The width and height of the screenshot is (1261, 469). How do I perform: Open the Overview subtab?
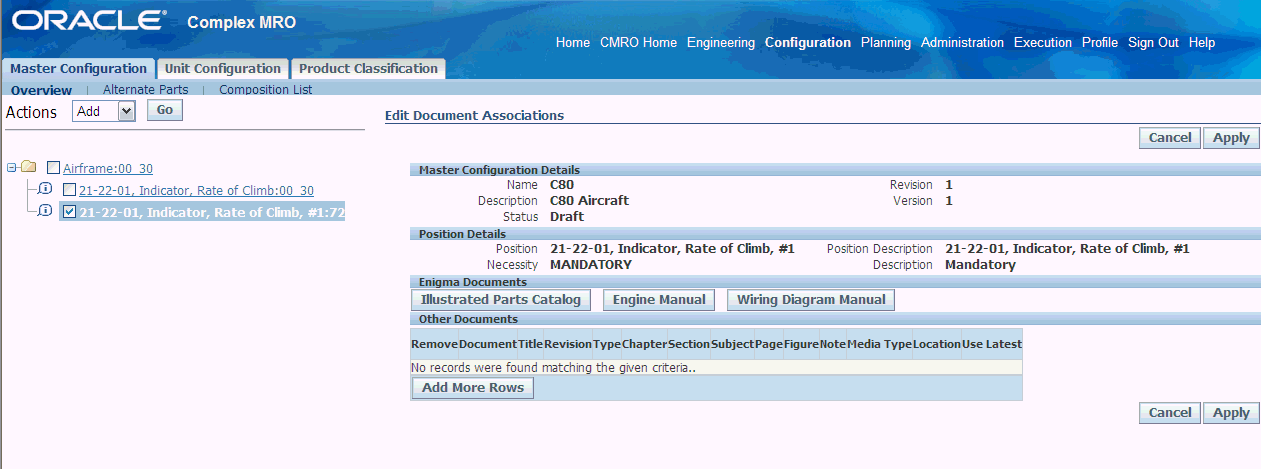click(x=42, y=90)
